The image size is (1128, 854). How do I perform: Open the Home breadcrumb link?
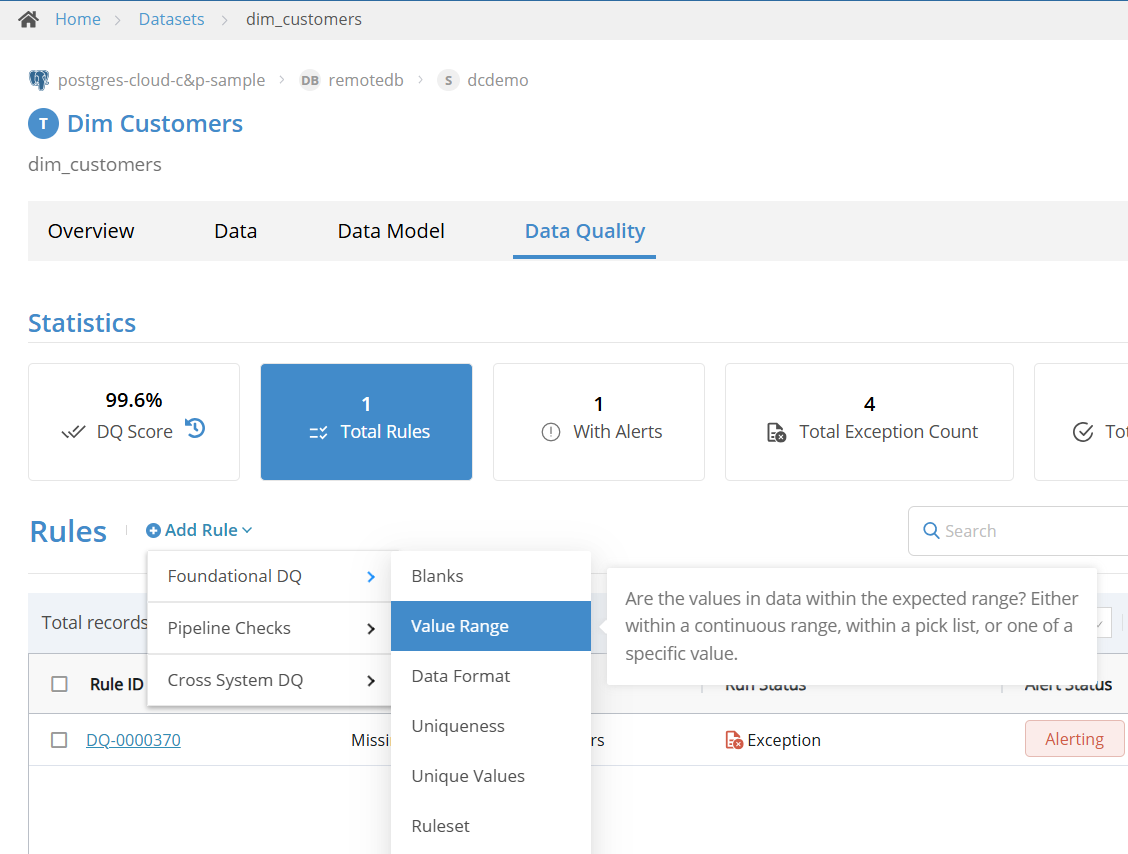click(x=78, y=19)
